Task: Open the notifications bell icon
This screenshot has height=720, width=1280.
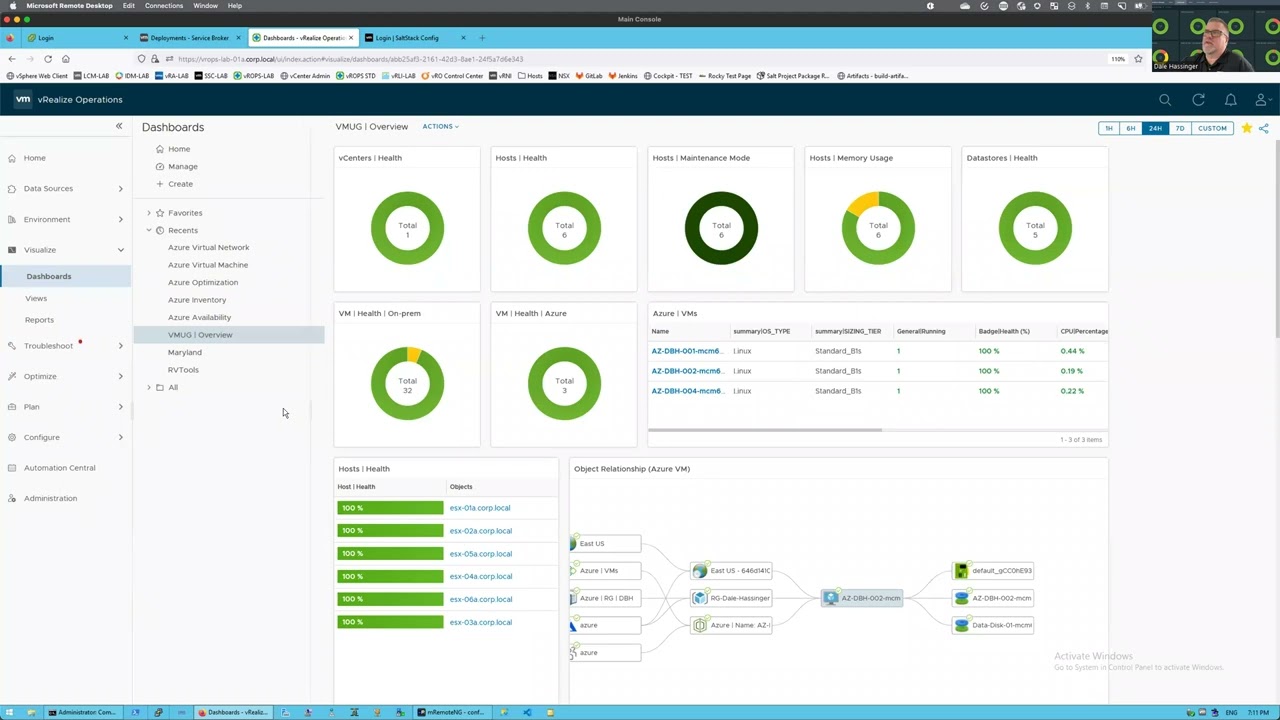Action: tap(1231, 100)
